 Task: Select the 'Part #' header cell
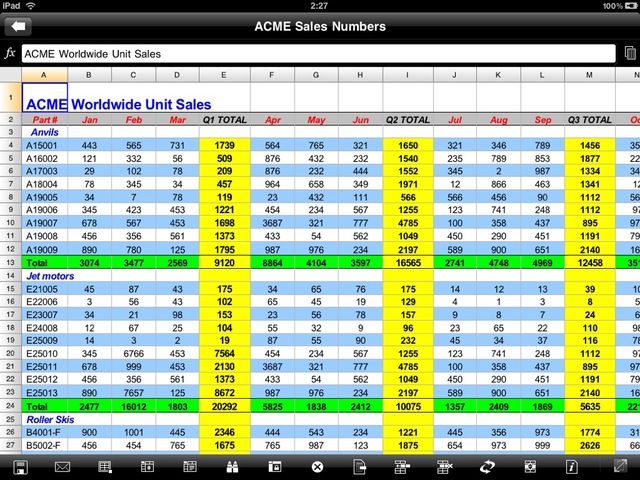[x=44, y=120]
